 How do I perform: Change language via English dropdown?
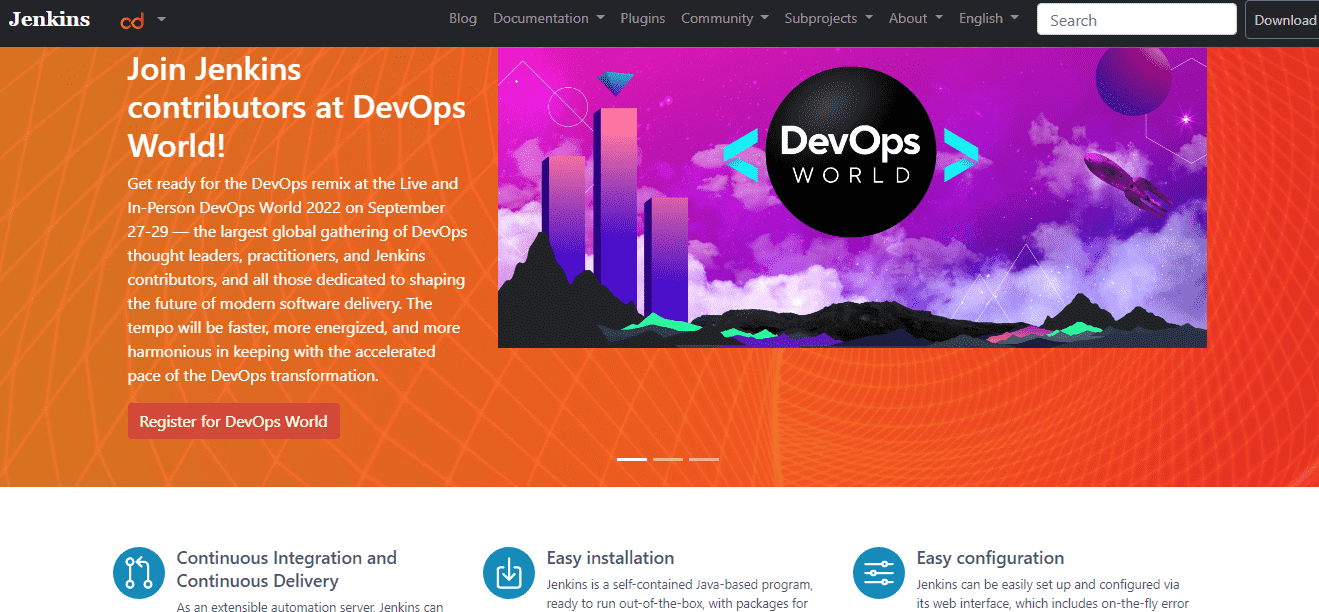click(x=989, y=18)
